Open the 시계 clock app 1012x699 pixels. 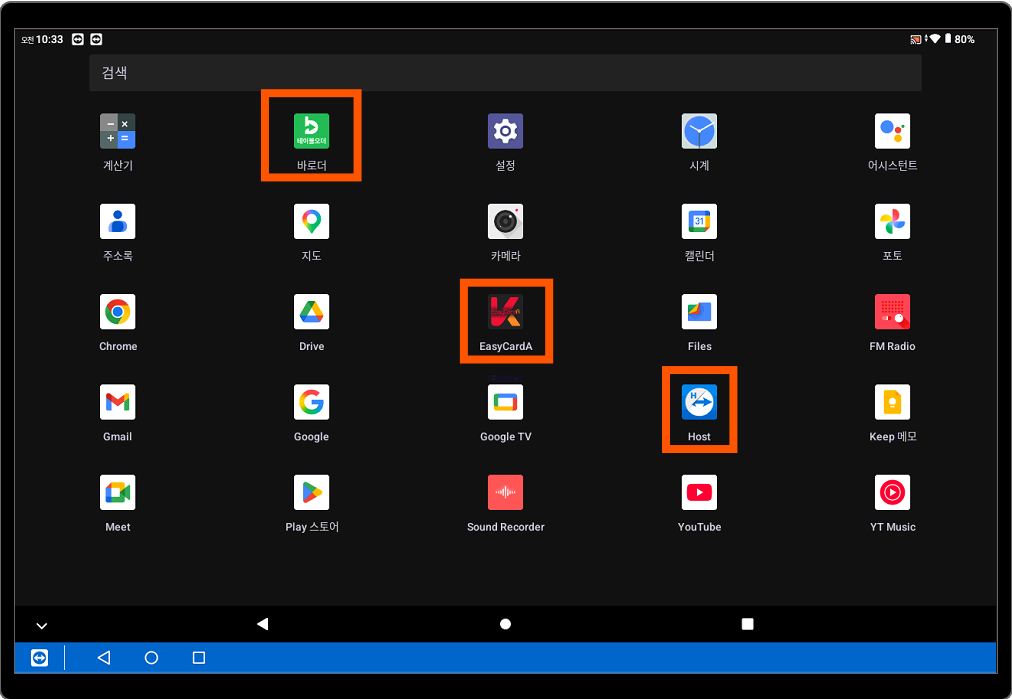tap(699, 131)
